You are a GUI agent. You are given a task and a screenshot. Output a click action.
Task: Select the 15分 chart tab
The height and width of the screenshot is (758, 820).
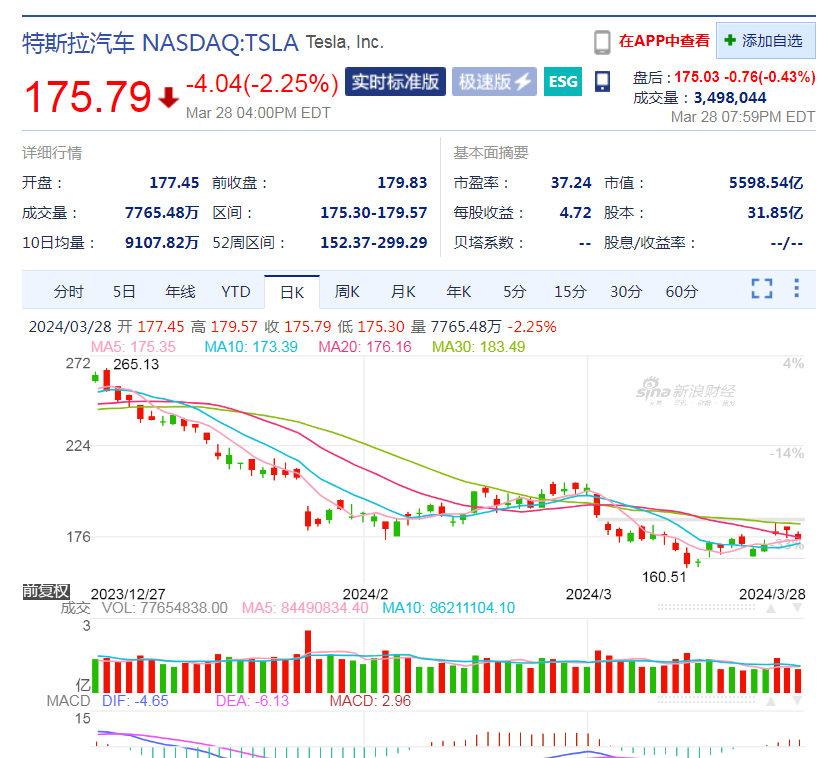pos(570,291)
